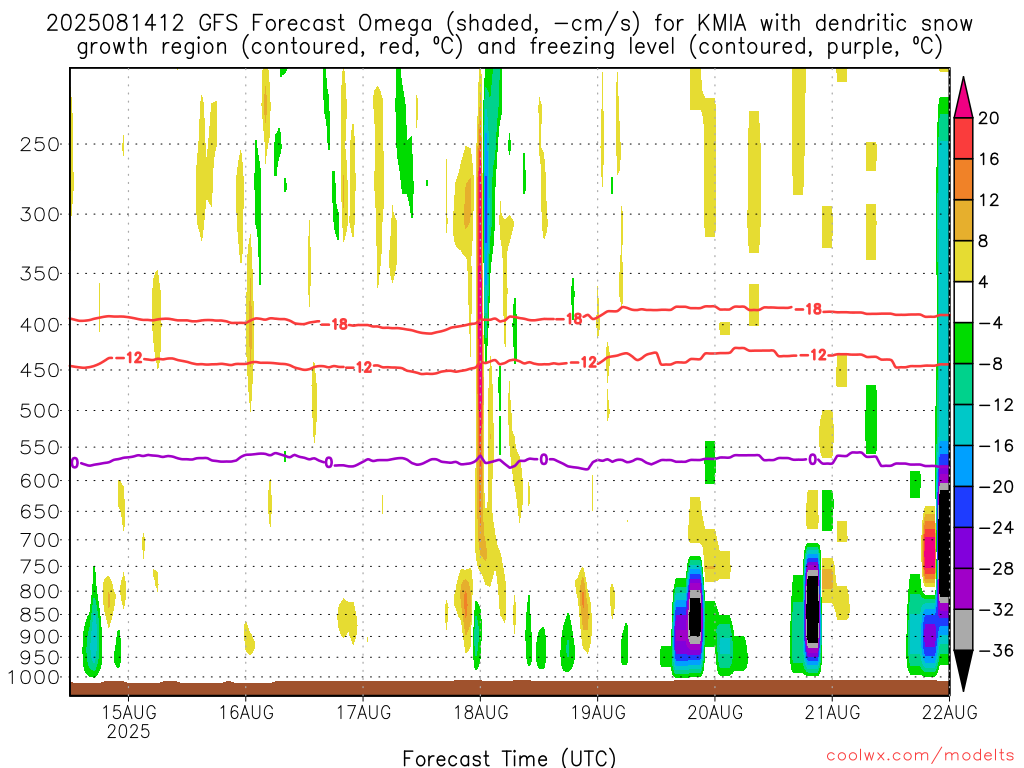Viewport: 1024px width, 768px height.
Task: Click the orange 12-to-16 colorbar swatch
Action: pyautogui.click(x=963, y=180)
